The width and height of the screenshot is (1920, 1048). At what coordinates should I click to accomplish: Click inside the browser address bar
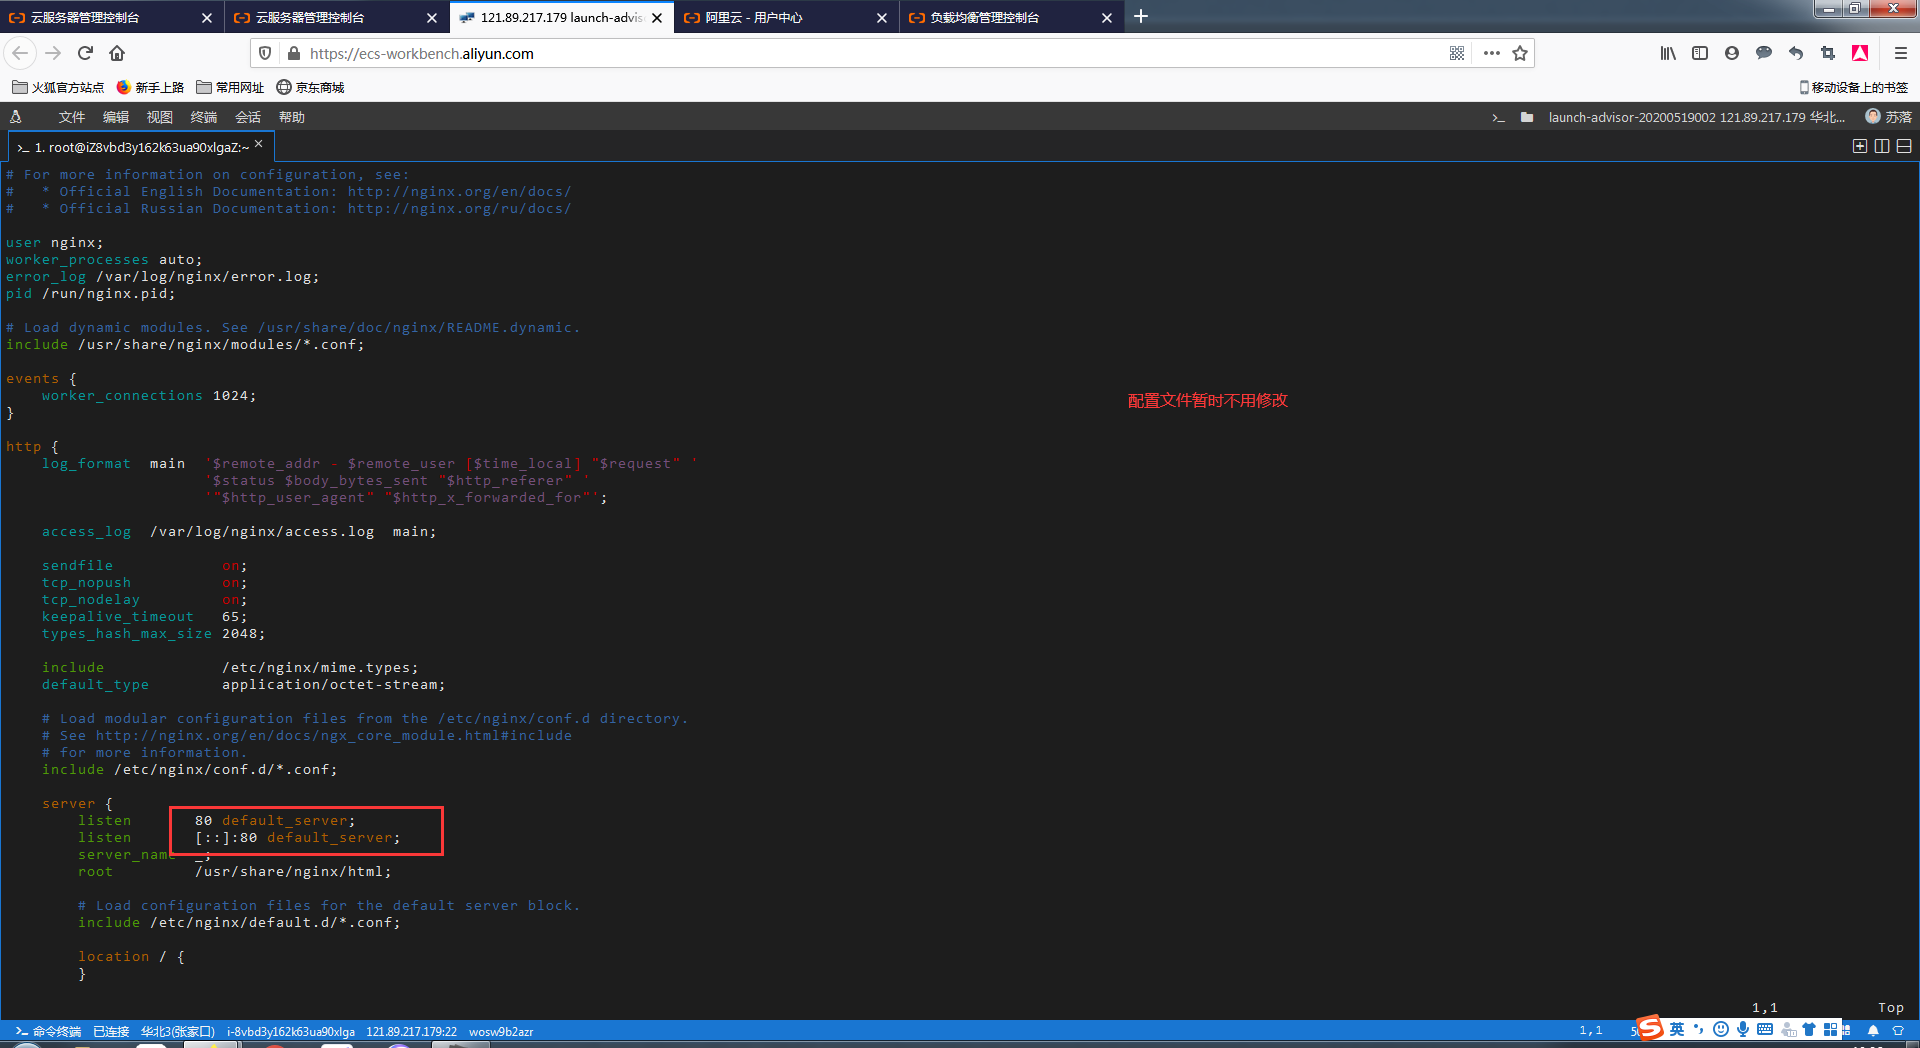tap(700, 53)
